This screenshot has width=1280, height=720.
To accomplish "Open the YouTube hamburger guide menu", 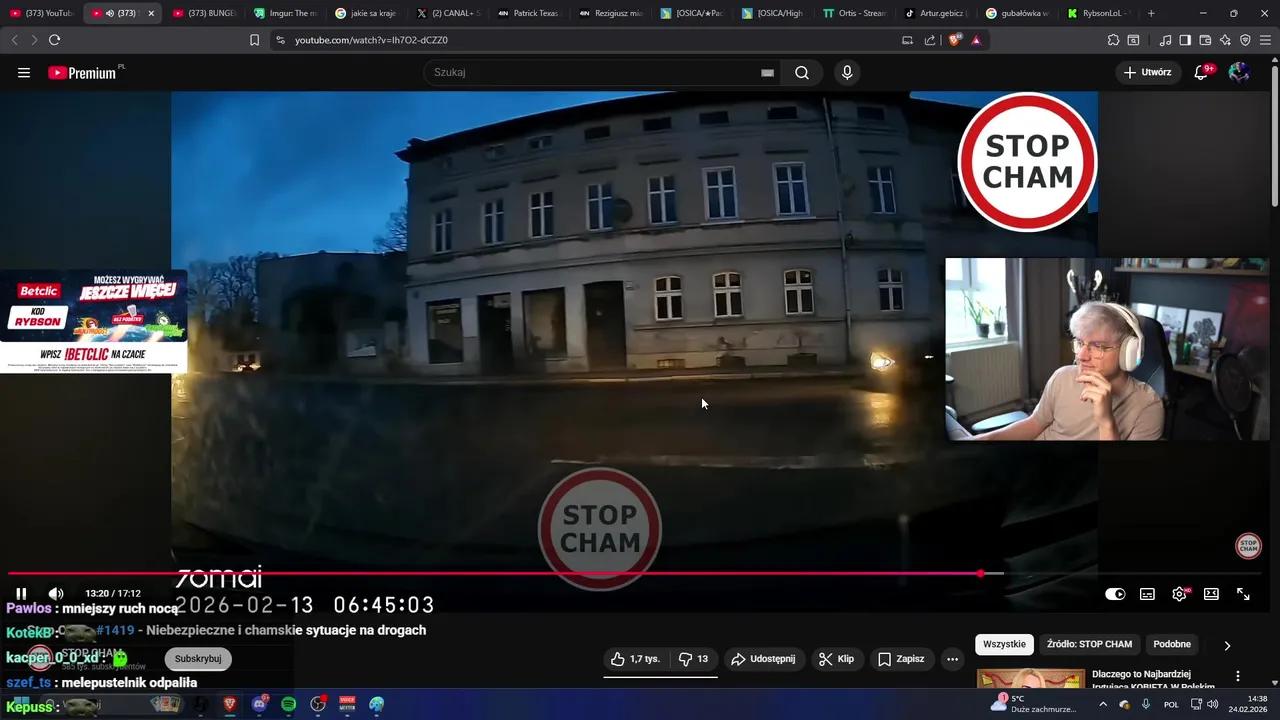I will (24, 72).
